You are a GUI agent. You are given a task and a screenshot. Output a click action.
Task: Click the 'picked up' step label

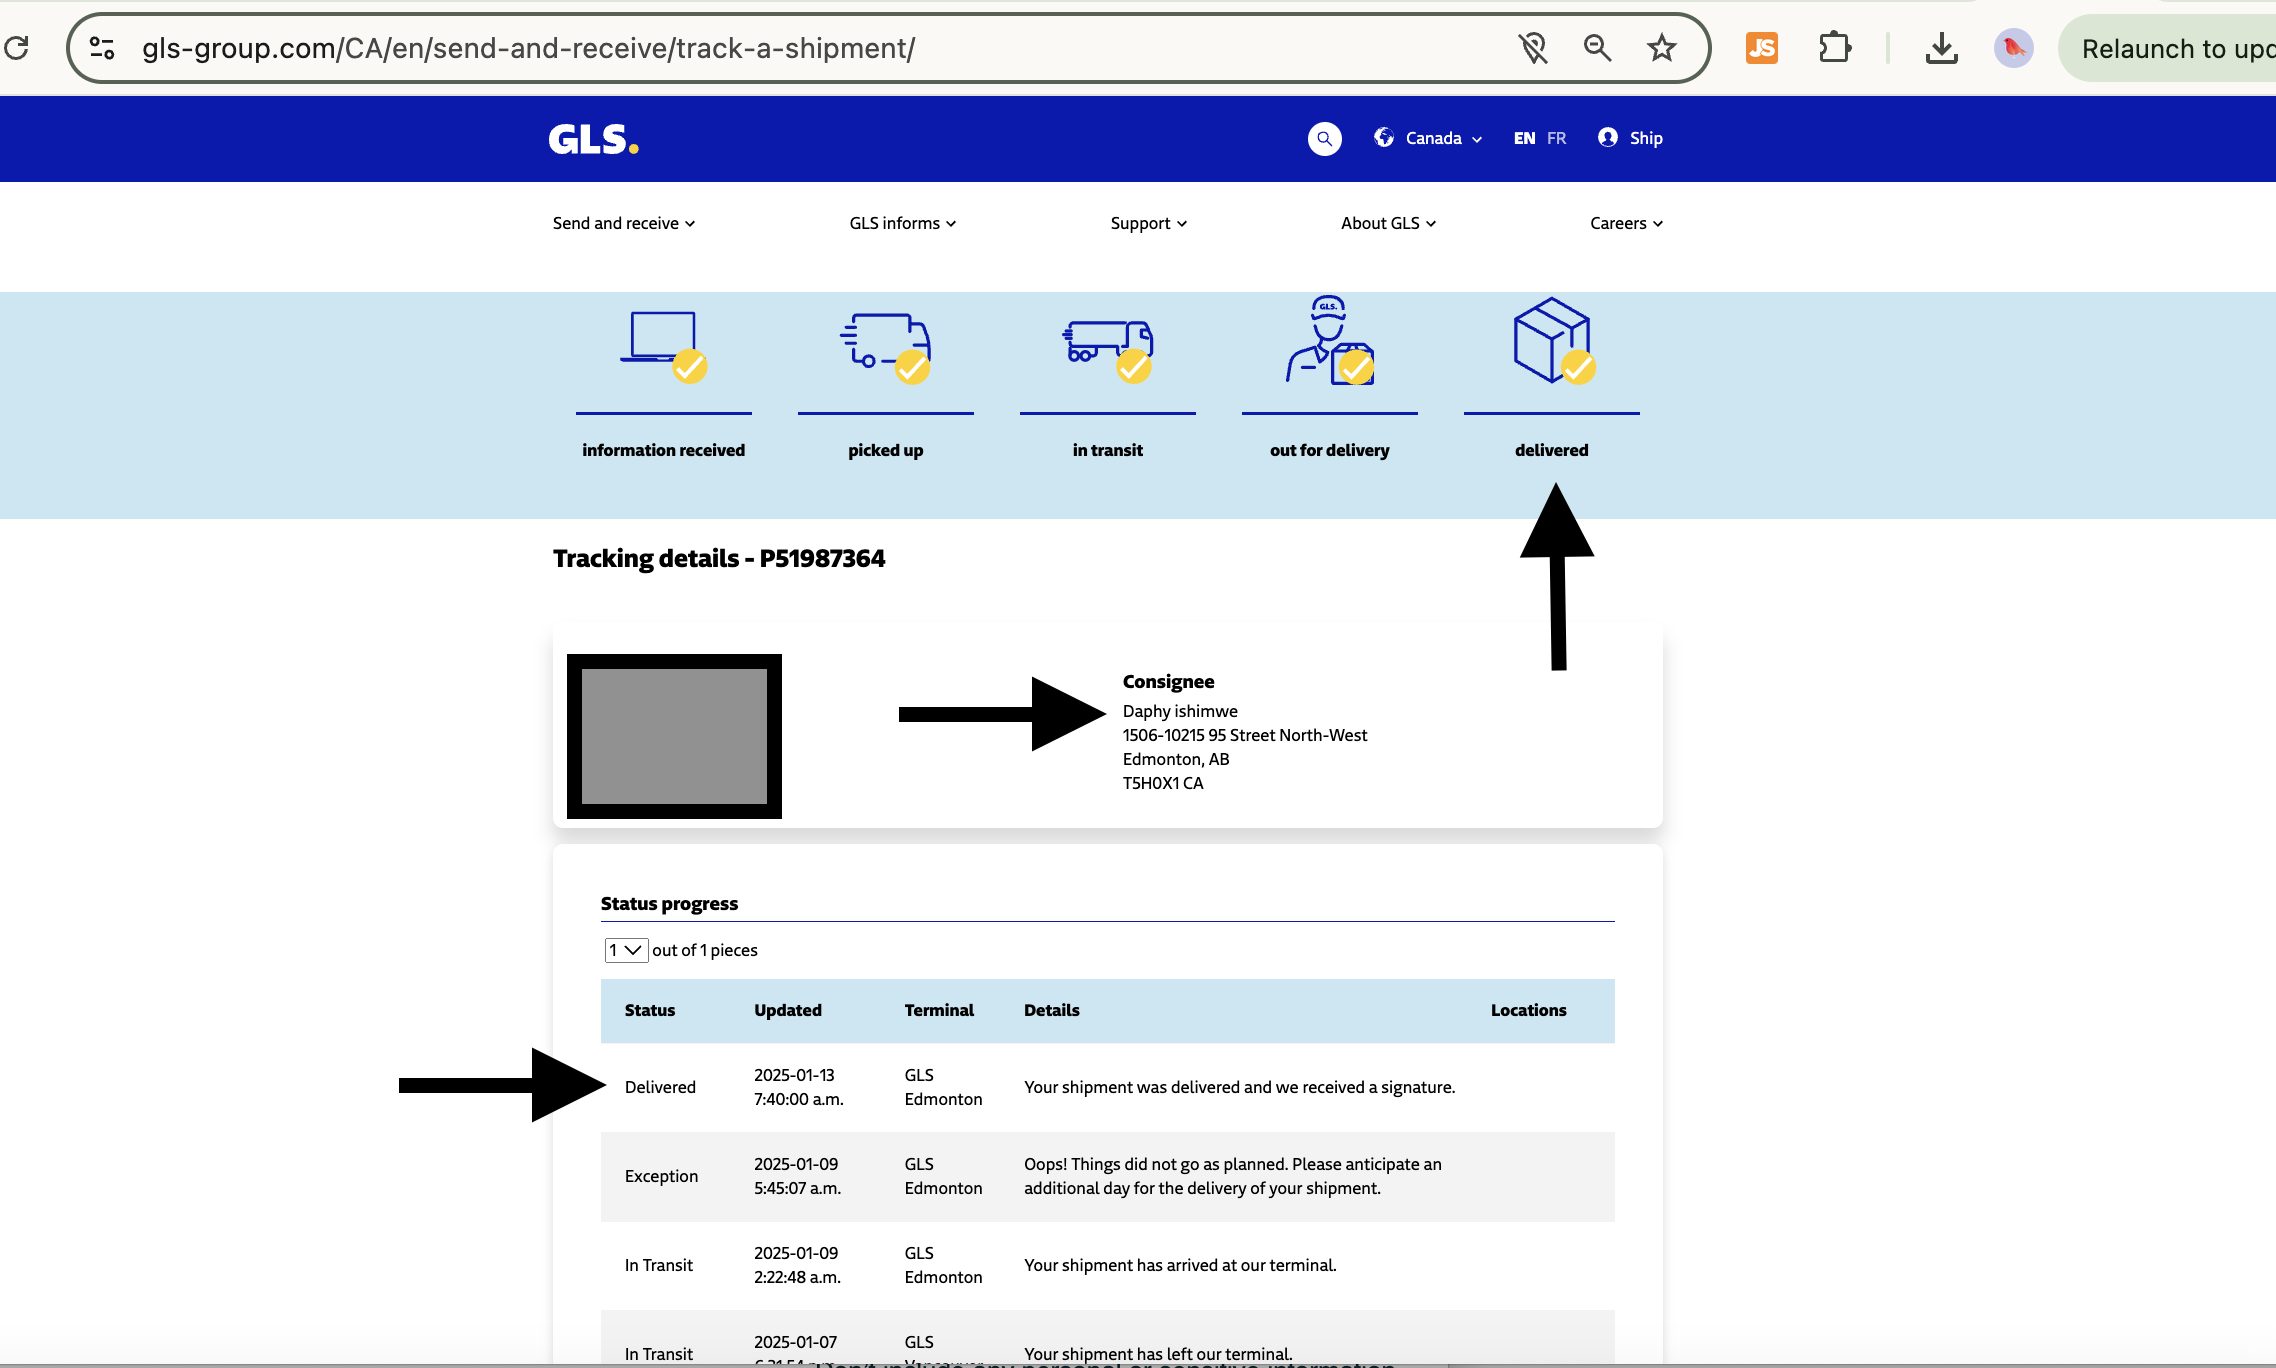coord(885,450)
